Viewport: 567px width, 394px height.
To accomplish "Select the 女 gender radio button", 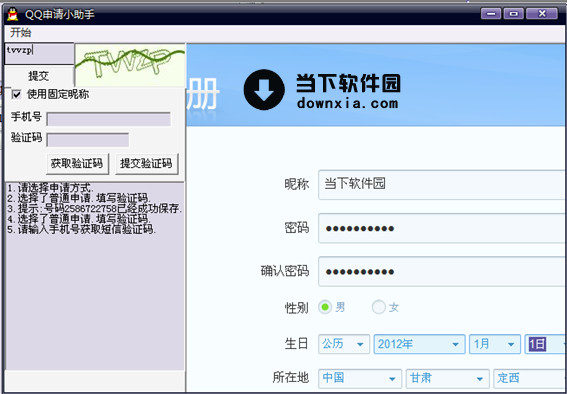I will (x=379, y=307).
